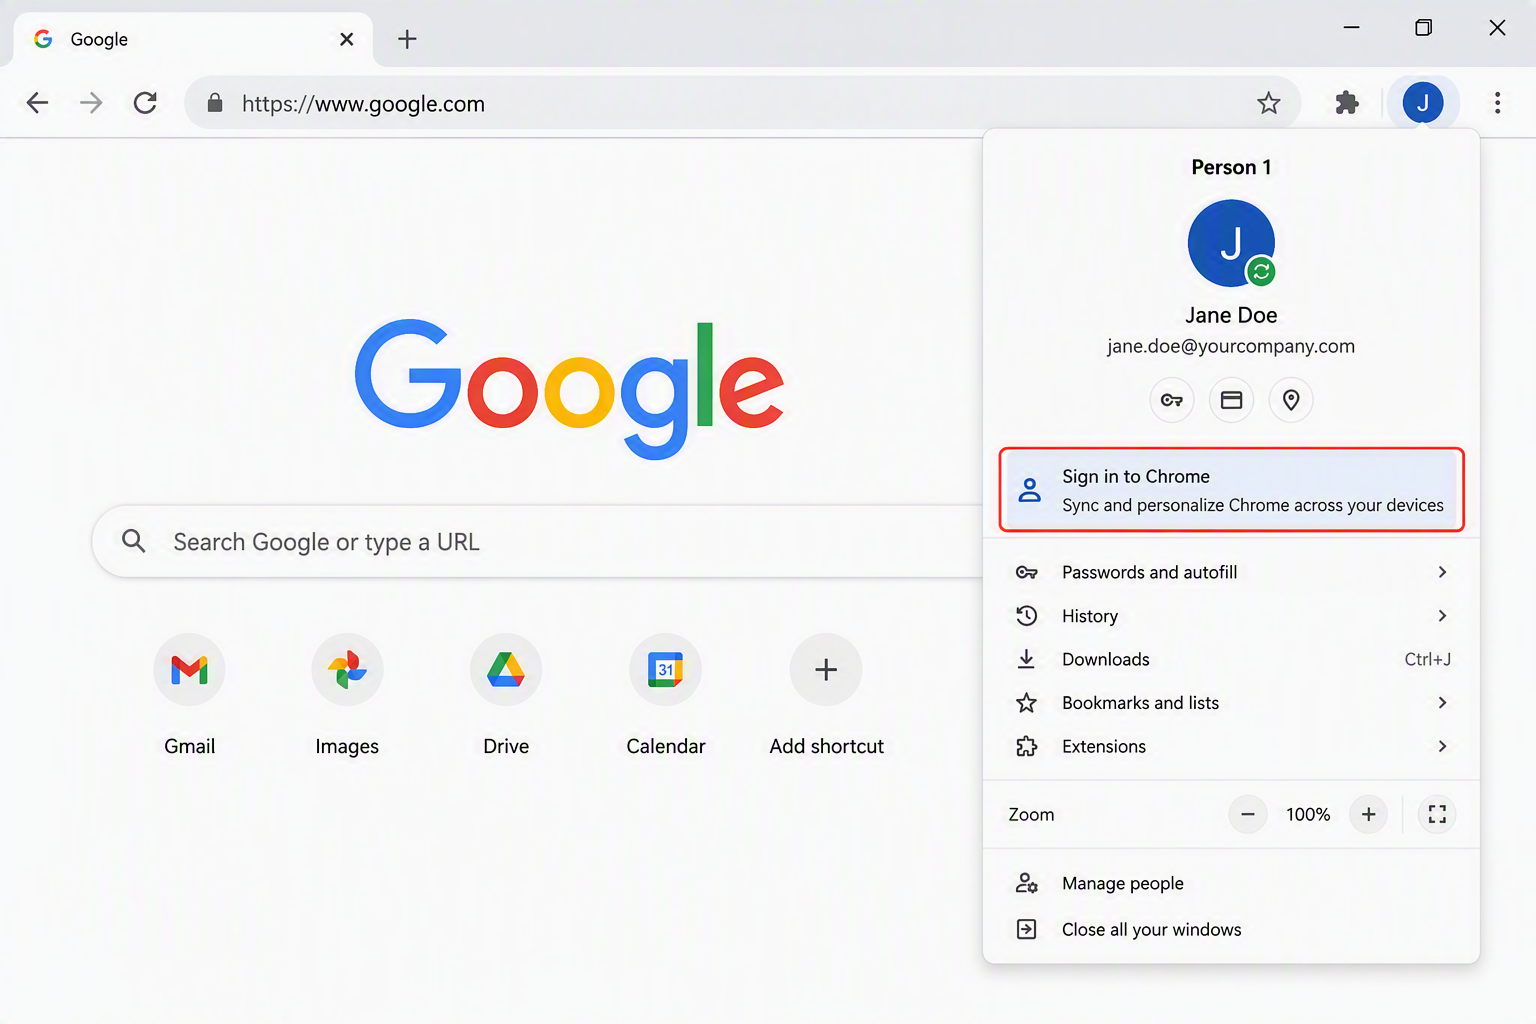This screenshot has width=1536, height=1024.
Task: Open the Gmail shortcut
Action: point(189,669)
